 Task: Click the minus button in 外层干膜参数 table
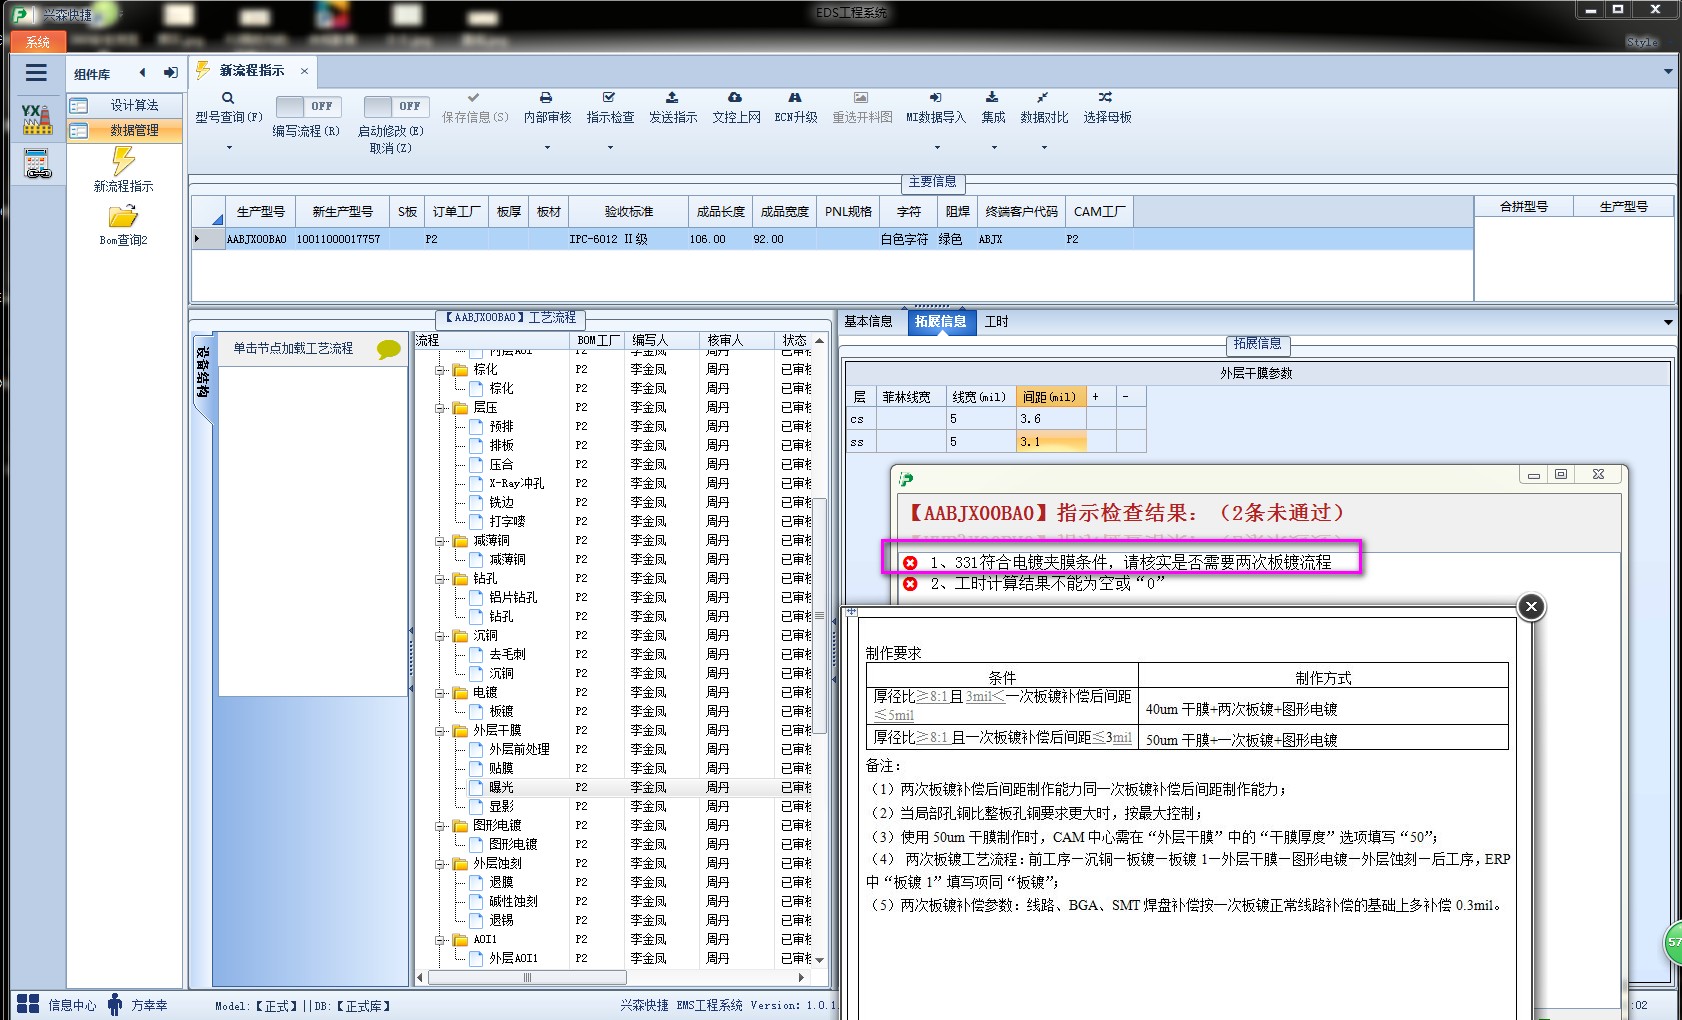[1126, 397]
